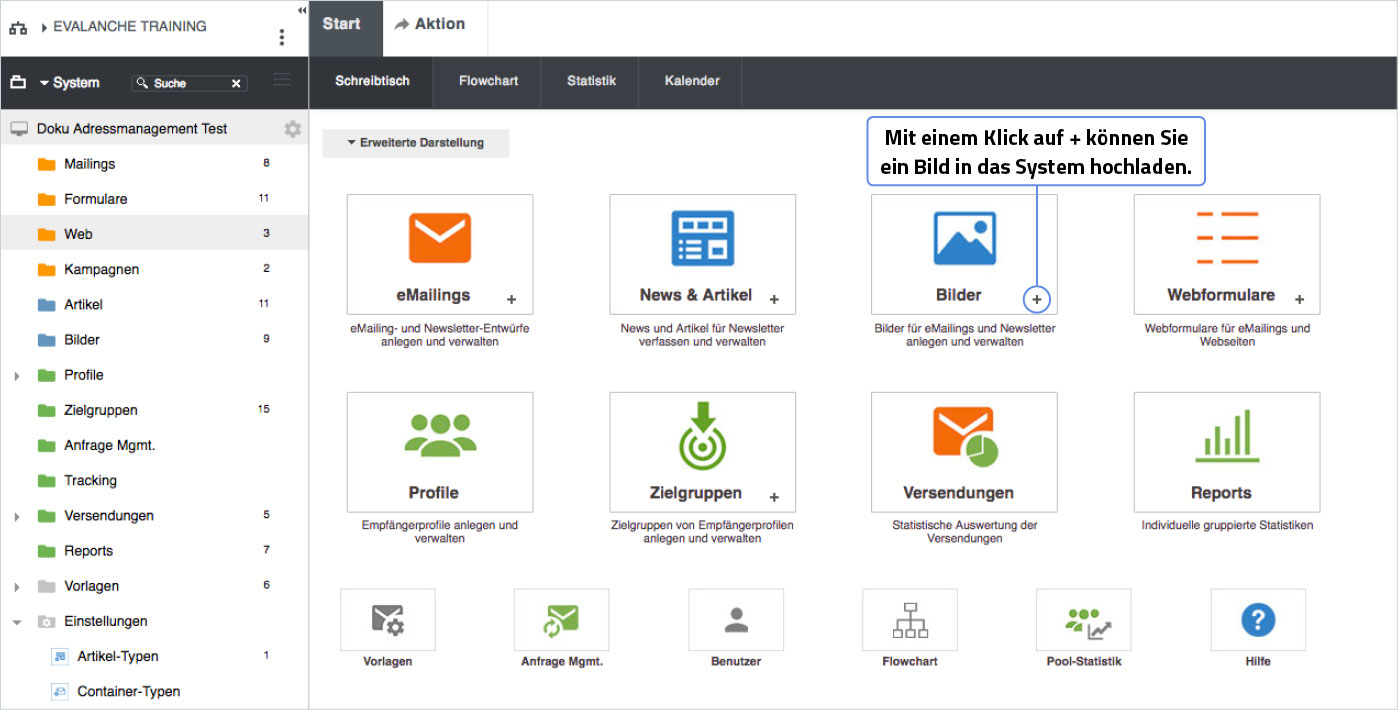The height and width of the screenshot is (710, 1398).
Task: Collapse sidebar with double-arrow icon
Action: click(x=302, y=10)
